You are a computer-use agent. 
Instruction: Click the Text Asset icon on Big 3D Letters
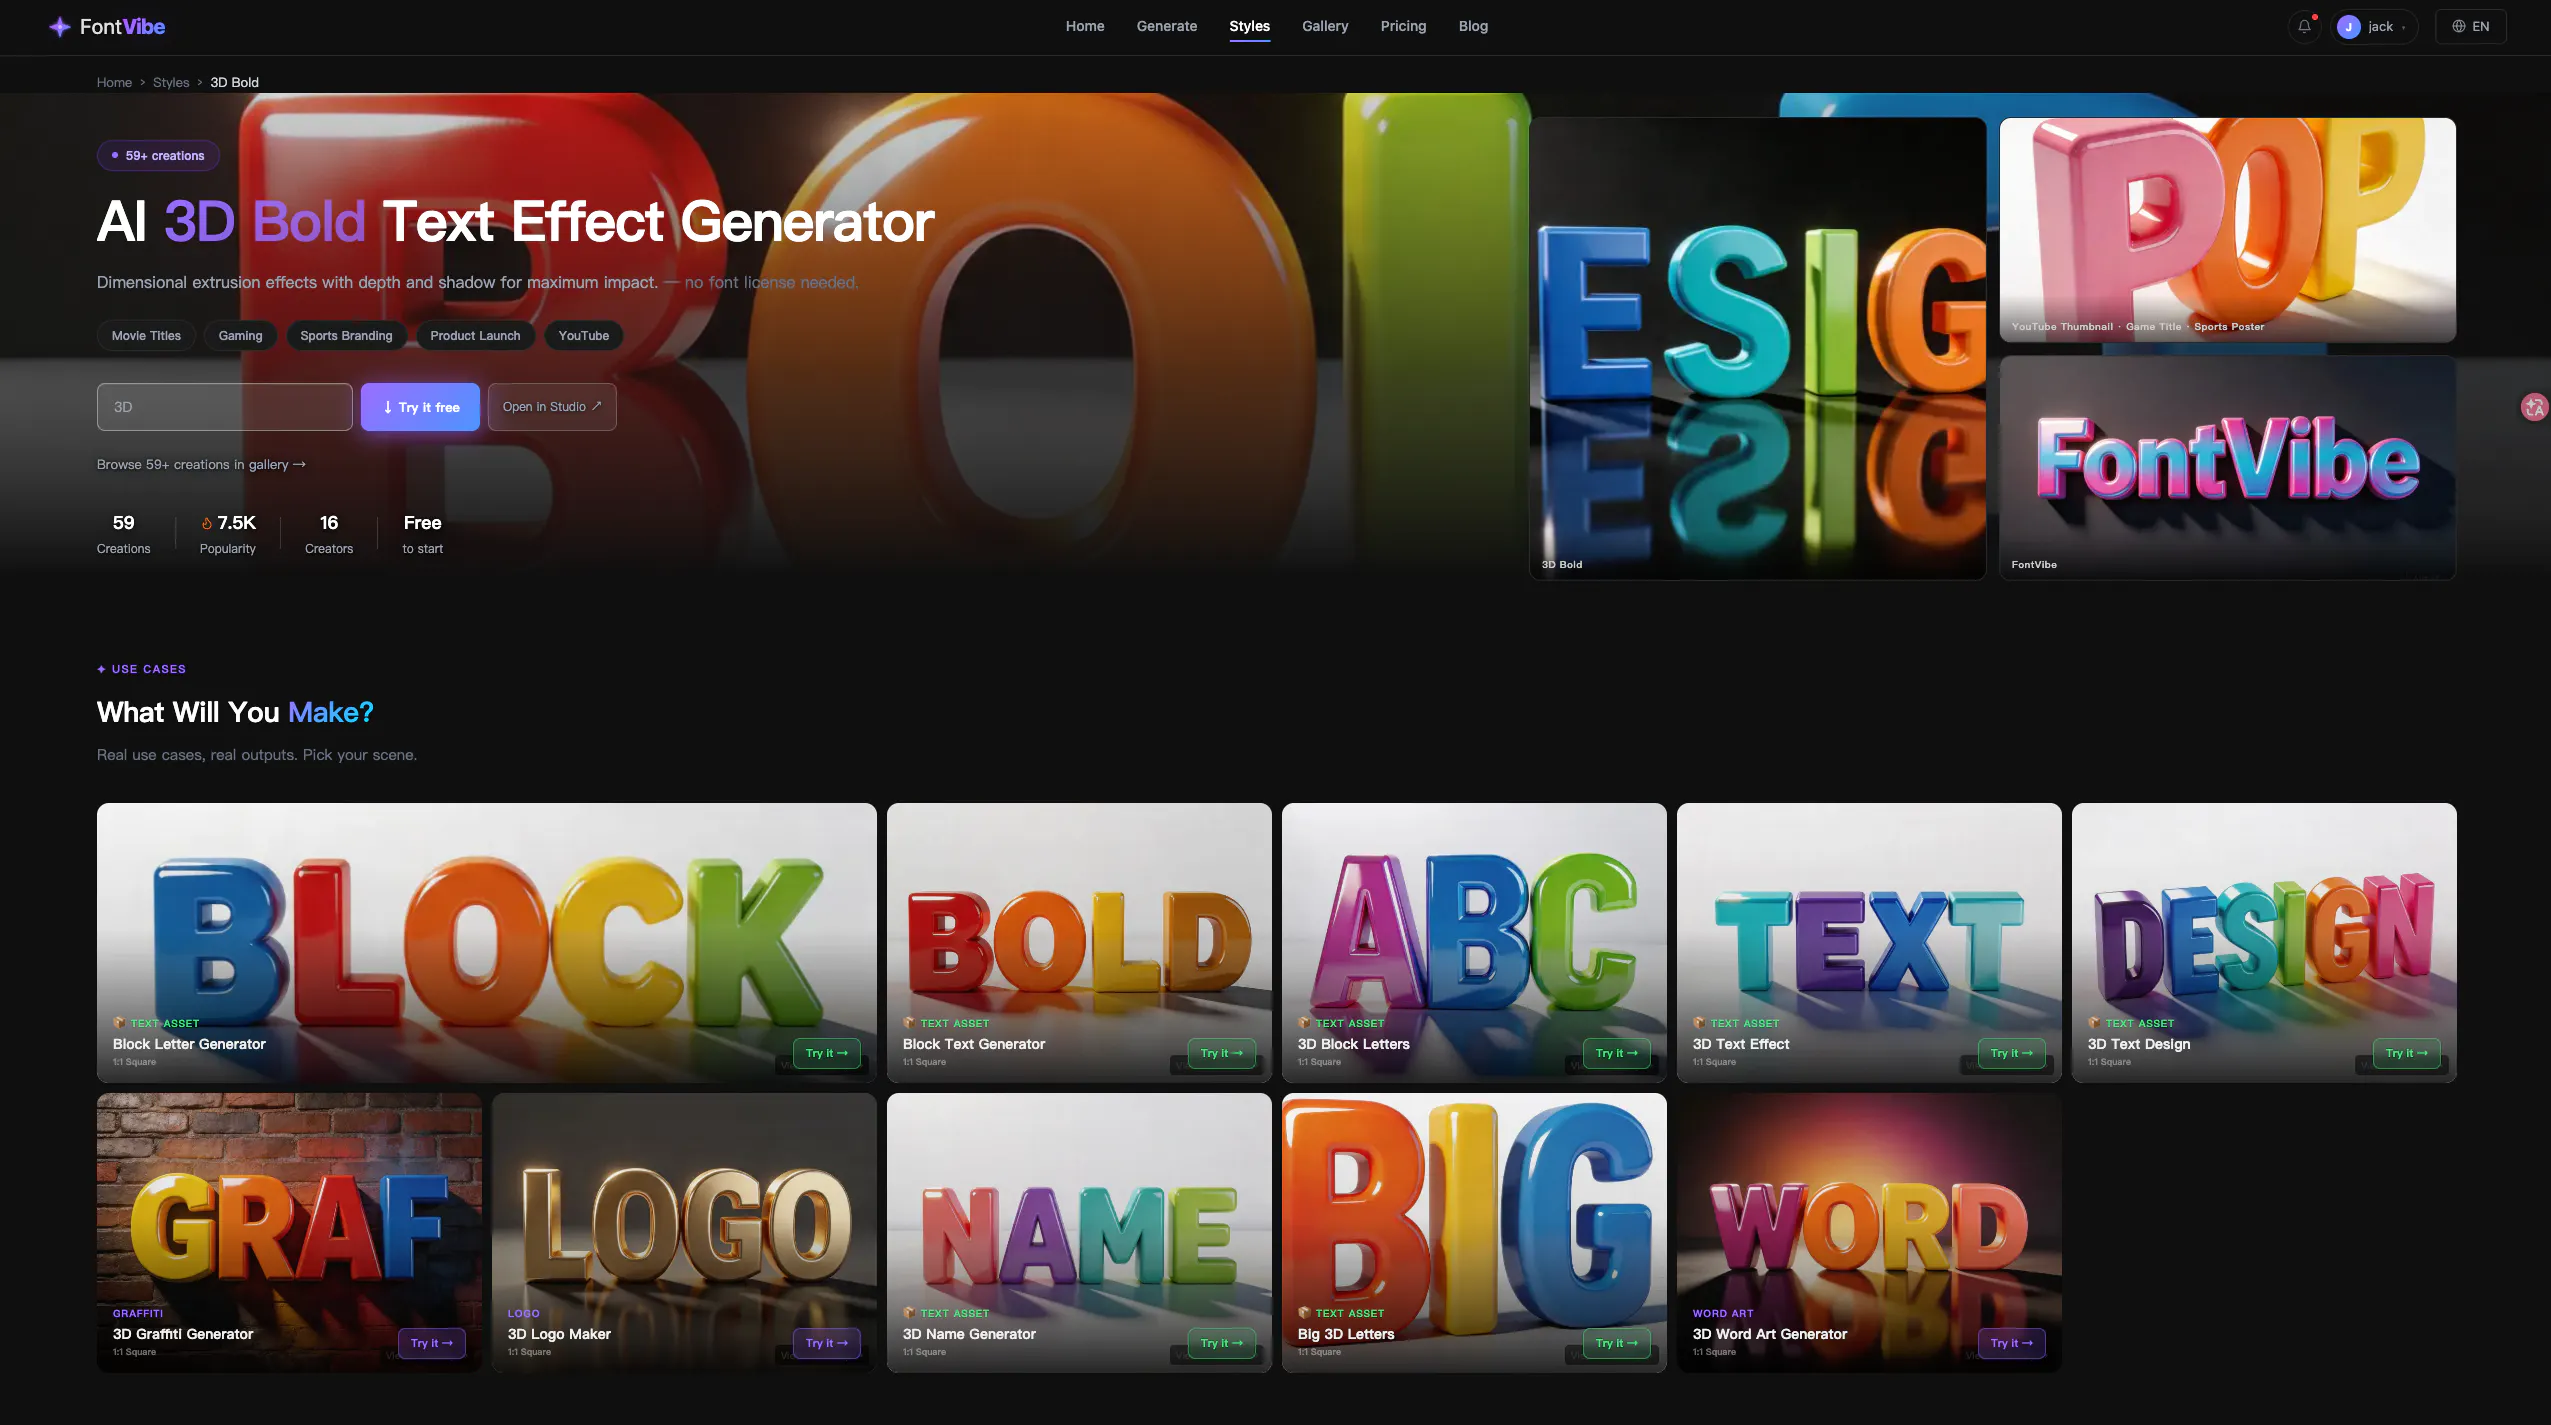click(x=1304, y=1313)
